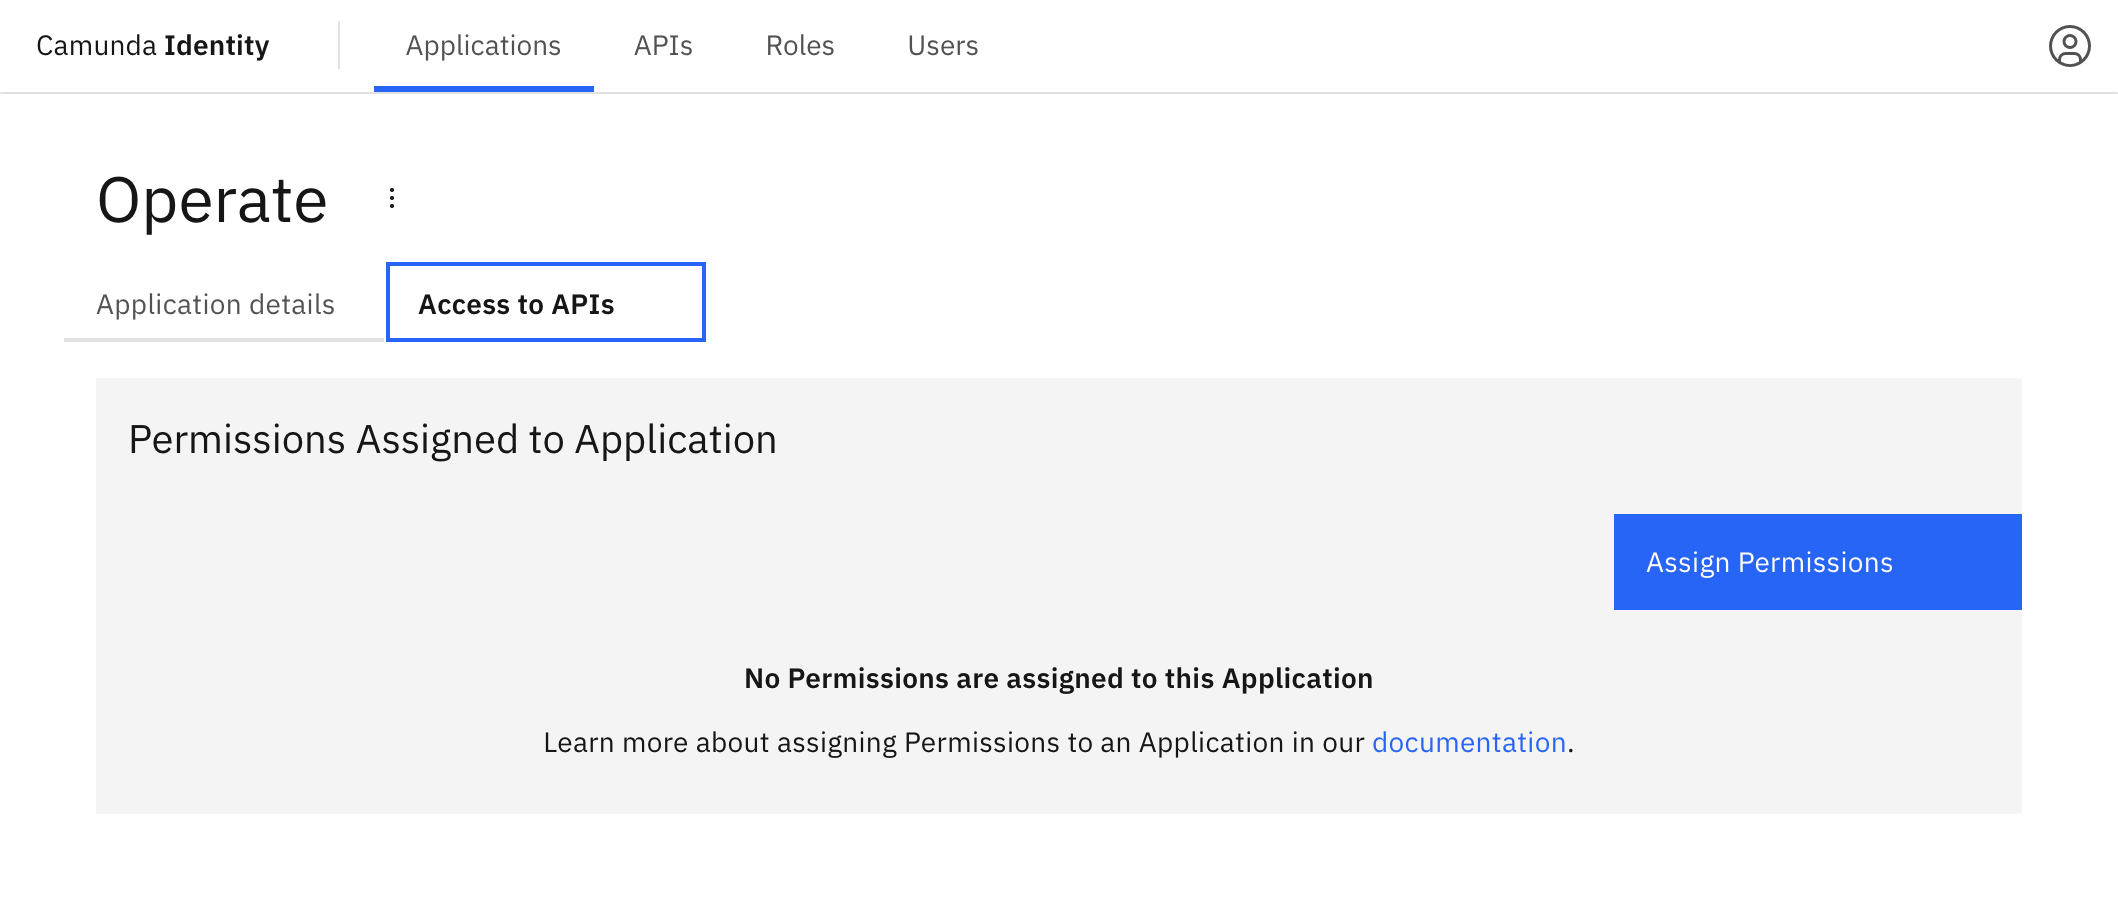Viewport: 2118px width, 910px height.
Task: Switch to the Application details tab
Action: (x=215, y=304)
